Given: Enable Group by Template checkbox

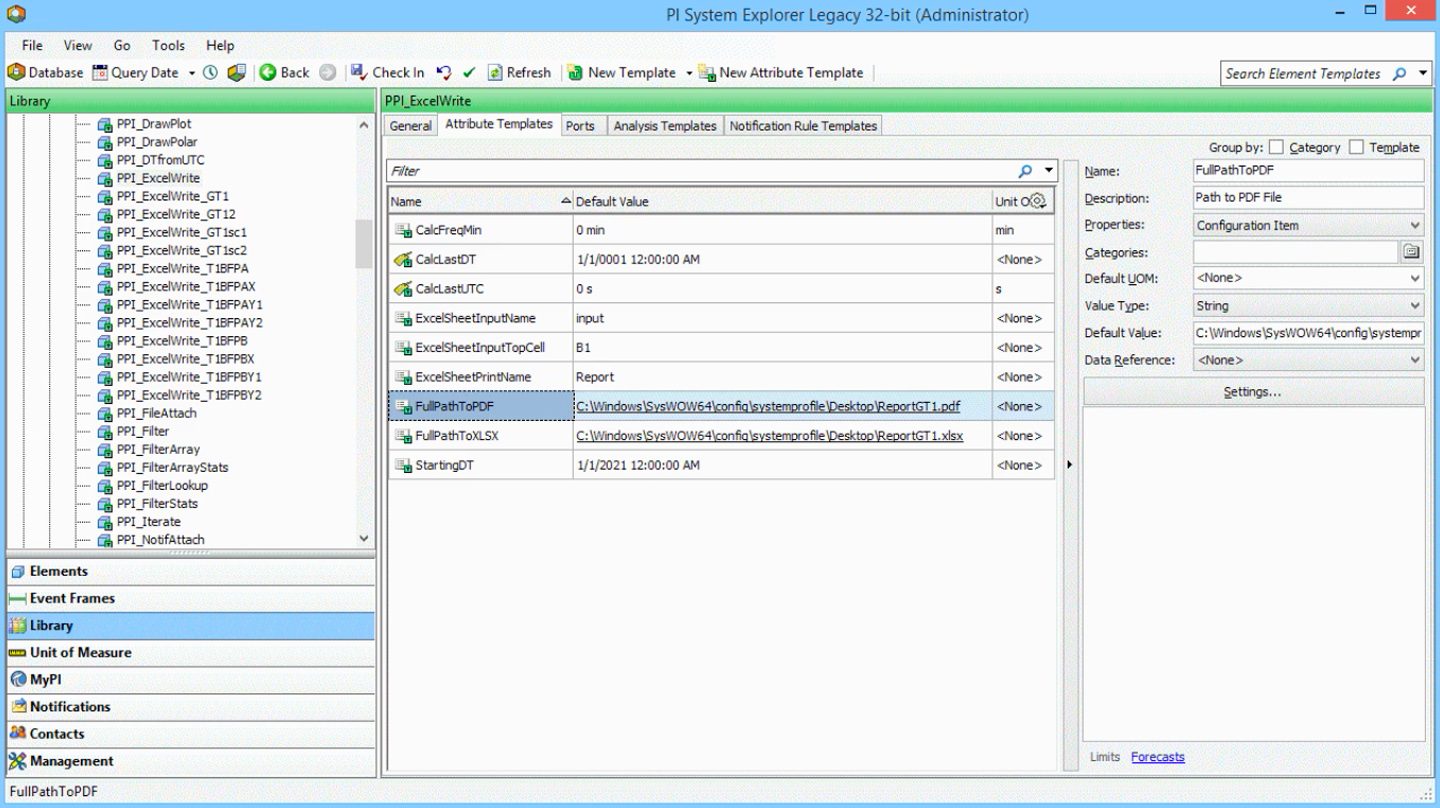Looking at the screenshot, I should tap(1356, 147).
